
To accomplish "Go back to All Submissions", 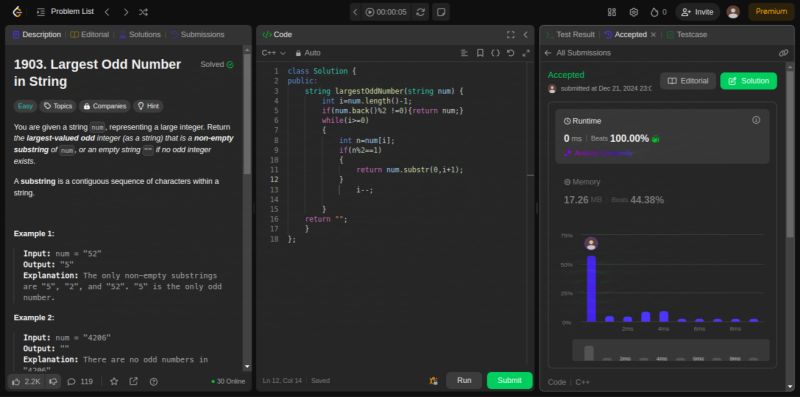I will pos(577,53).
